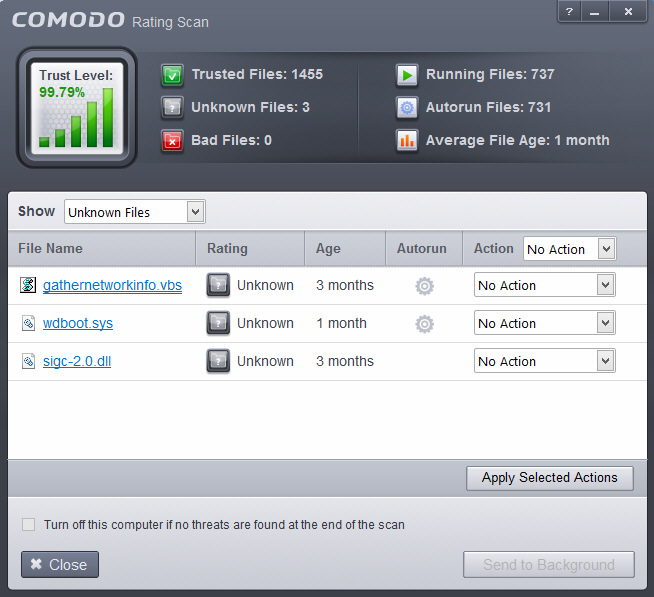The width and height of the screenshot is (654, 597).
Task: Open the gathernetworkinfo.vbs file link
Action: coord(112,285)
